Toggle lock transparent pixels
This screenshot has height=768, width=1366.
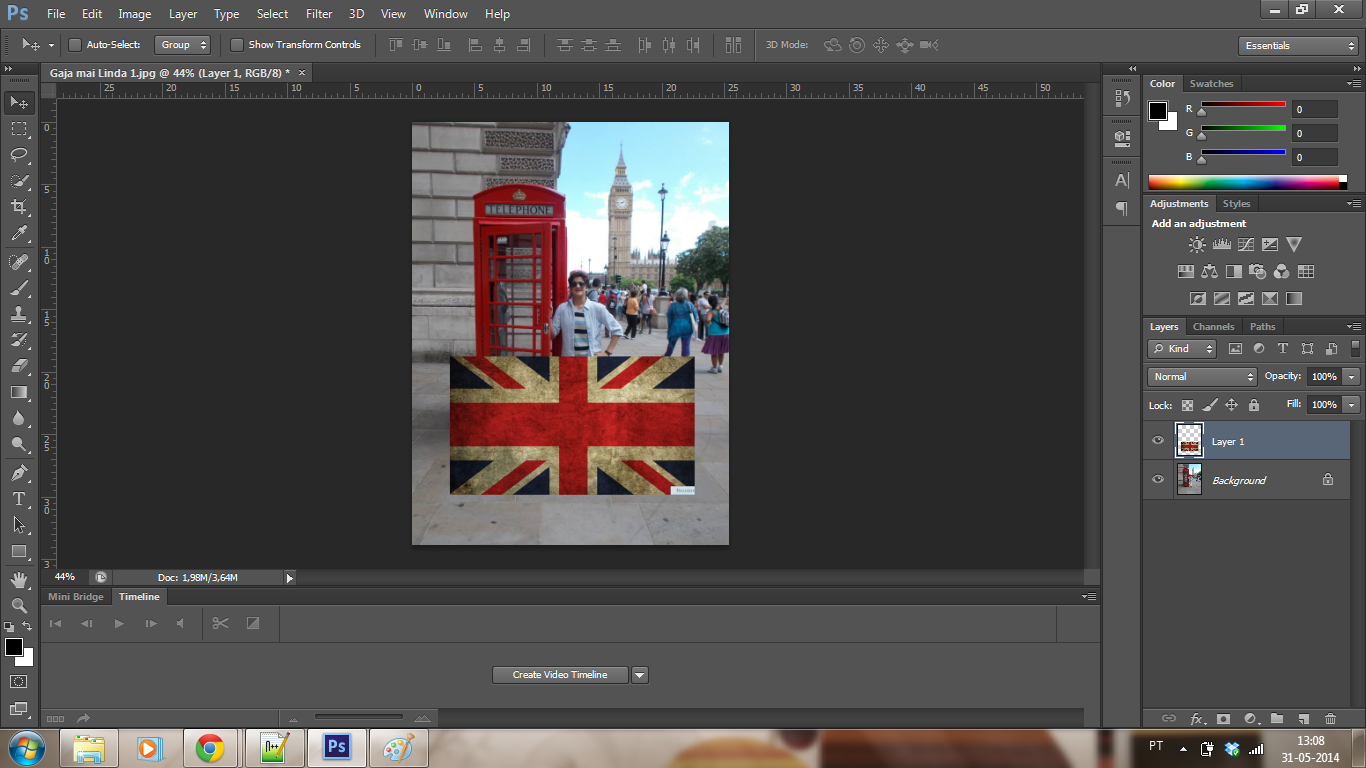click(1187, 405)
